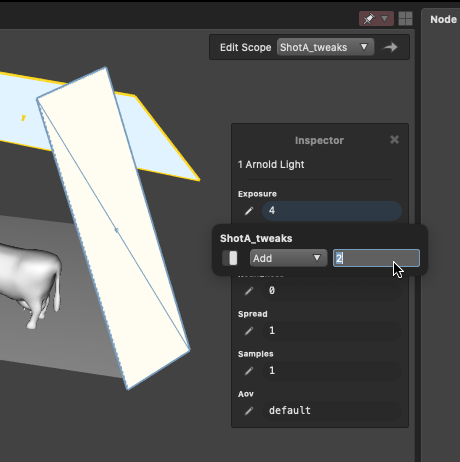
Task: Open the Edit Scope ShotA_tweaks dropdown
Action: [325, 47]
